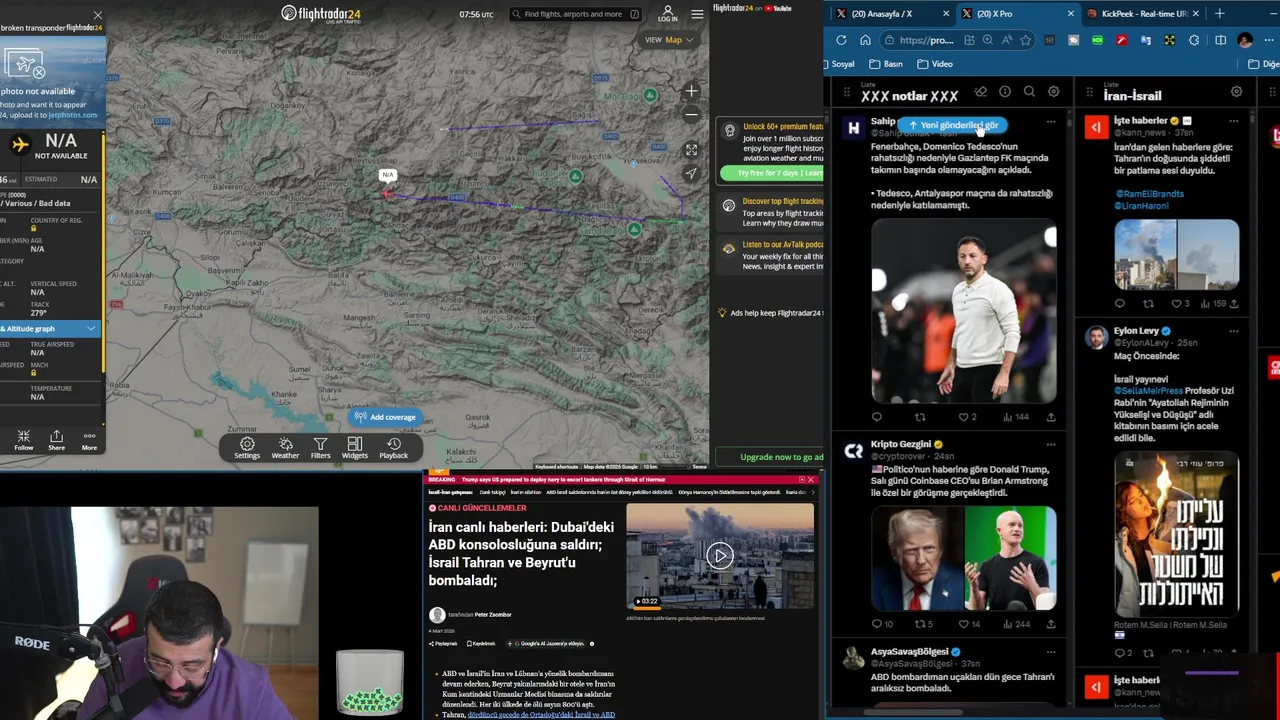Open the Sosyal bookmarks folder
Image resolution: width=1280 pixels, height=720 pixels.
point(838,64)
